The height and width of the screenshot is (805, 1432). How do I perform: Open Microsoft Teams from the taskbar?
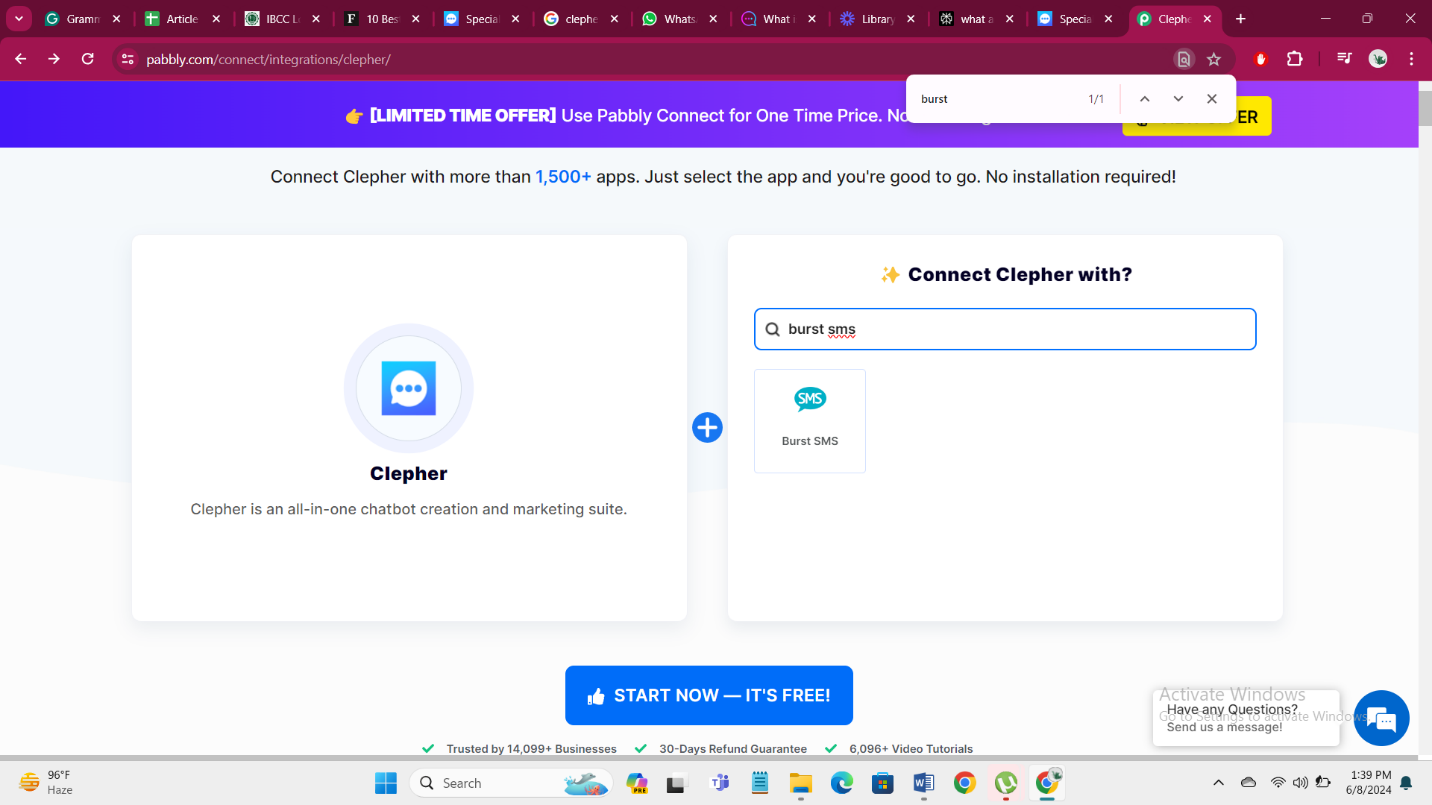pyautogui.click(x=719, y=783)
